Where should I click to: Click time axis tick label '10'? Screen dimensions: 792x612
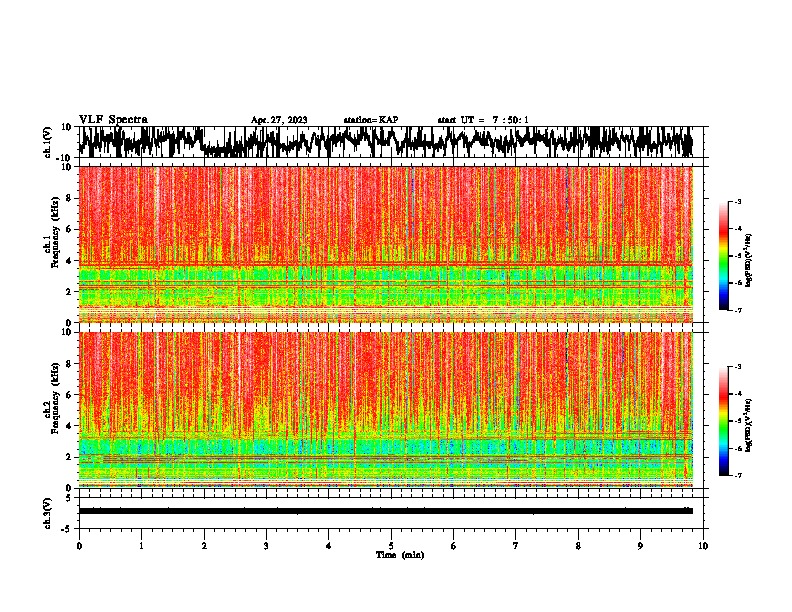pyautogui.click(x=703, y=546)
